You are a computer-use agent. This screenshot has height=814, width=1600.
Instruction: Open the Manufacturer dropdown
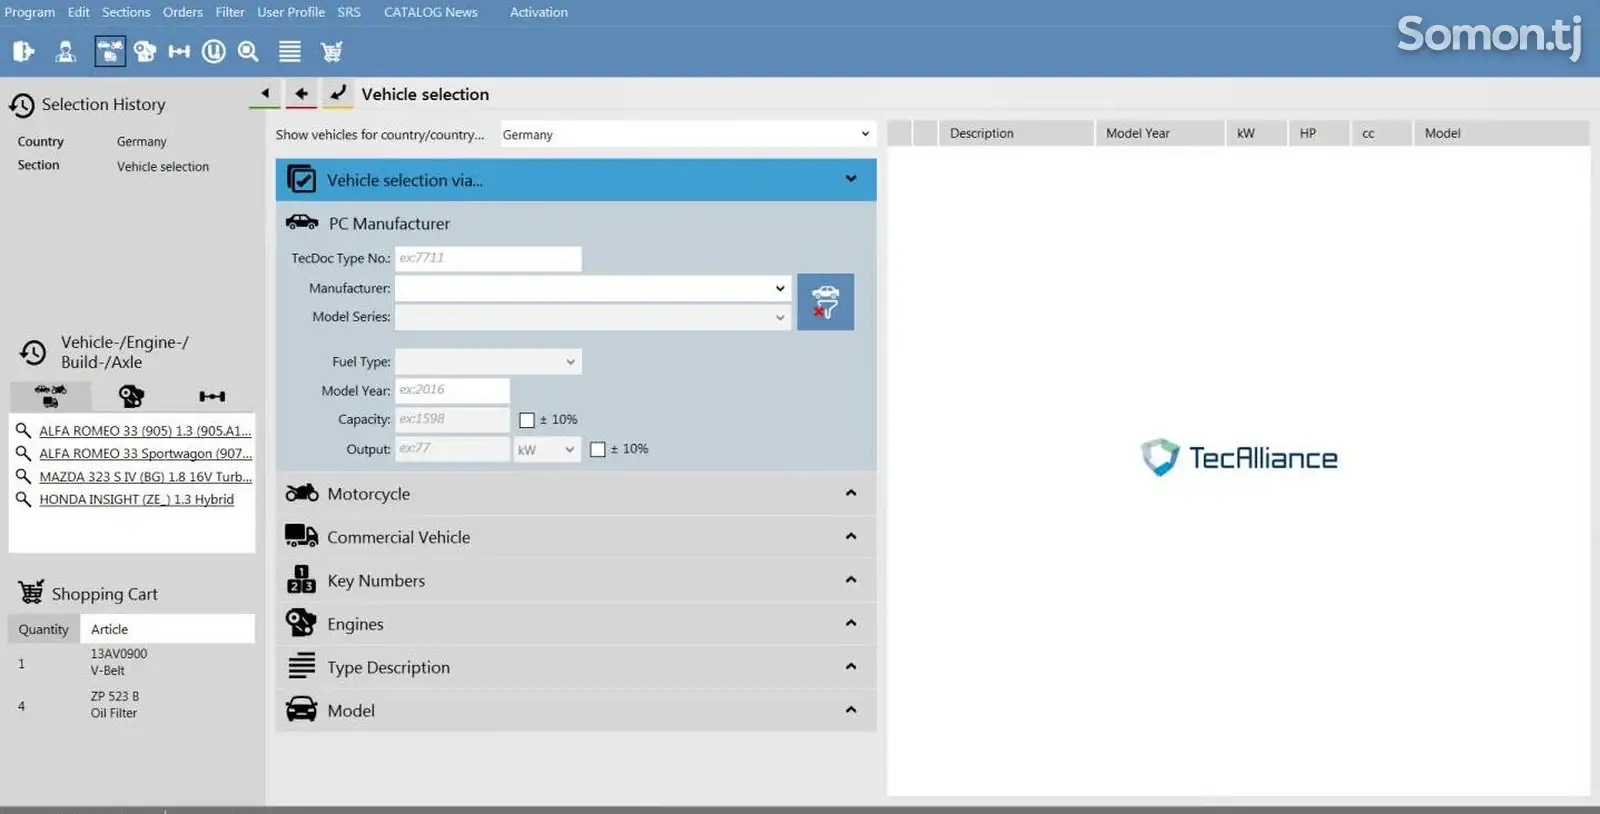click(593, 288)
